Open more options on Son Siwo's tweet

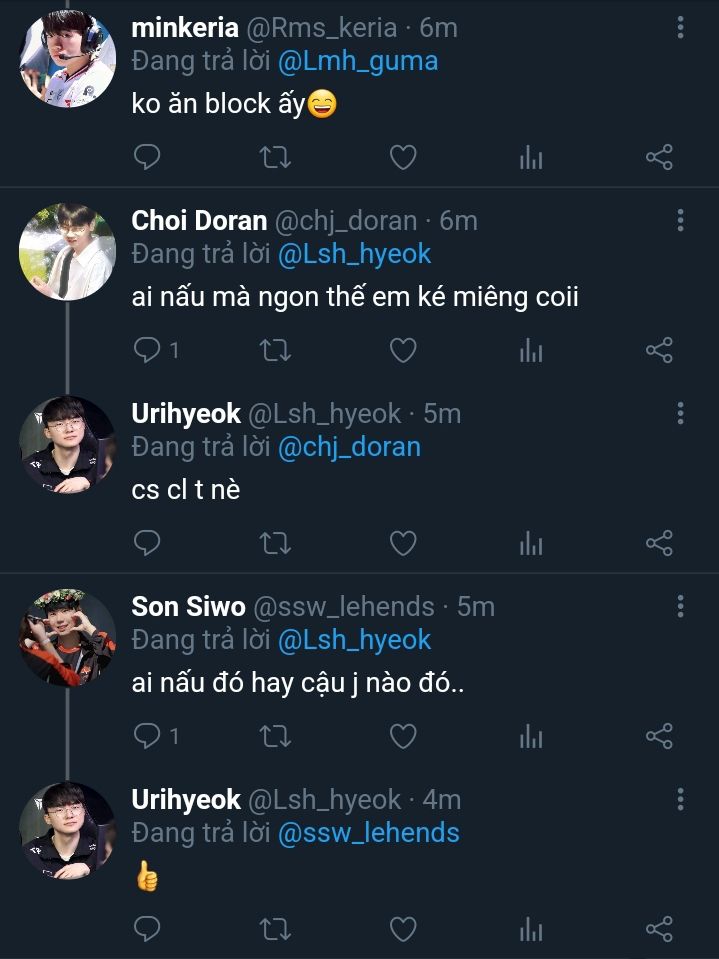(x=680, y=606)
